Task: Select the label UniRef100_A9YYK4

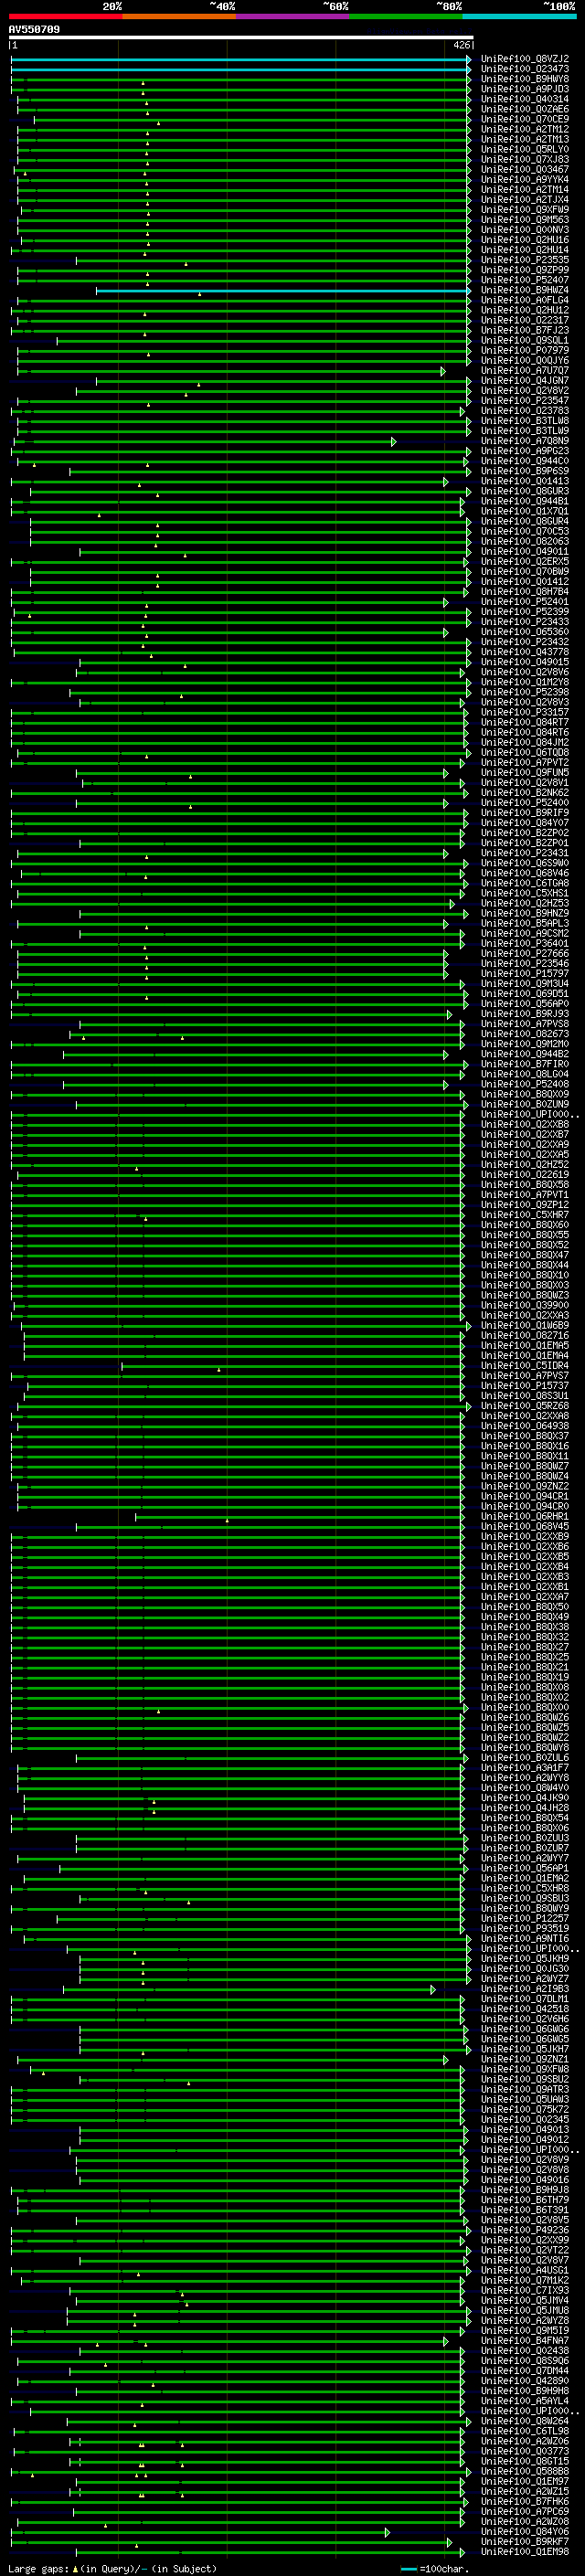Action: click(x=525, y=179)
